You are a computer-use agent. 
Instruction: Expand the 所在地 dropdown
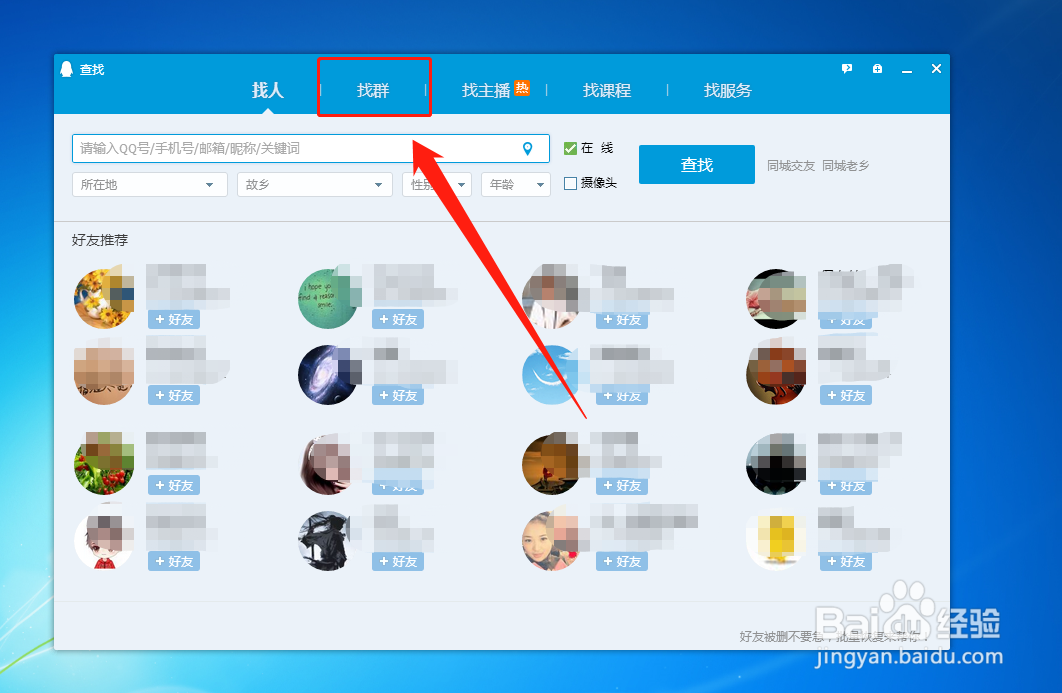pos(150,184)
